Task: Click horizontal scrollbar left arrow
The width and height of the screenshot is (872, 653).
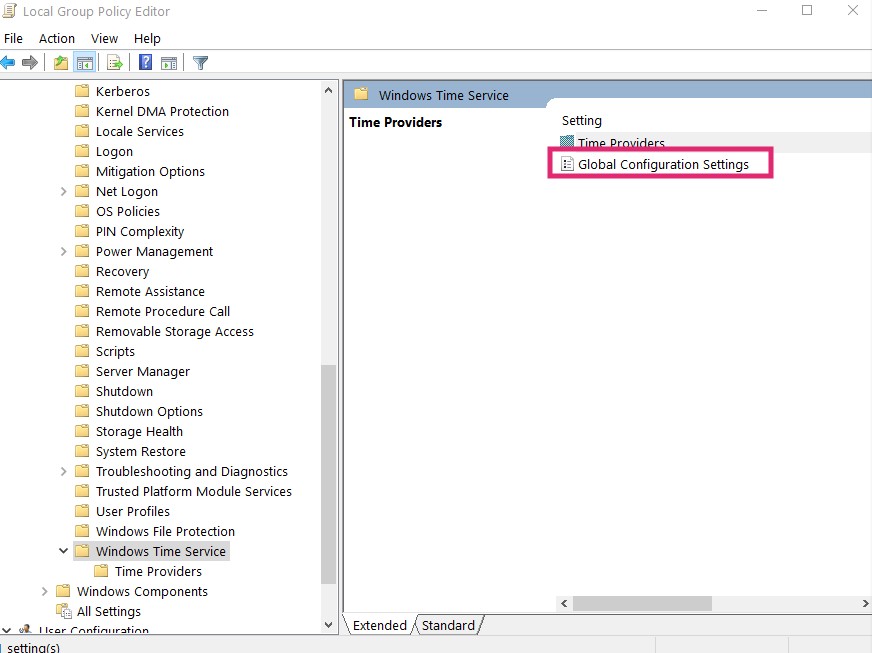Action: click(x=564, y=603)
